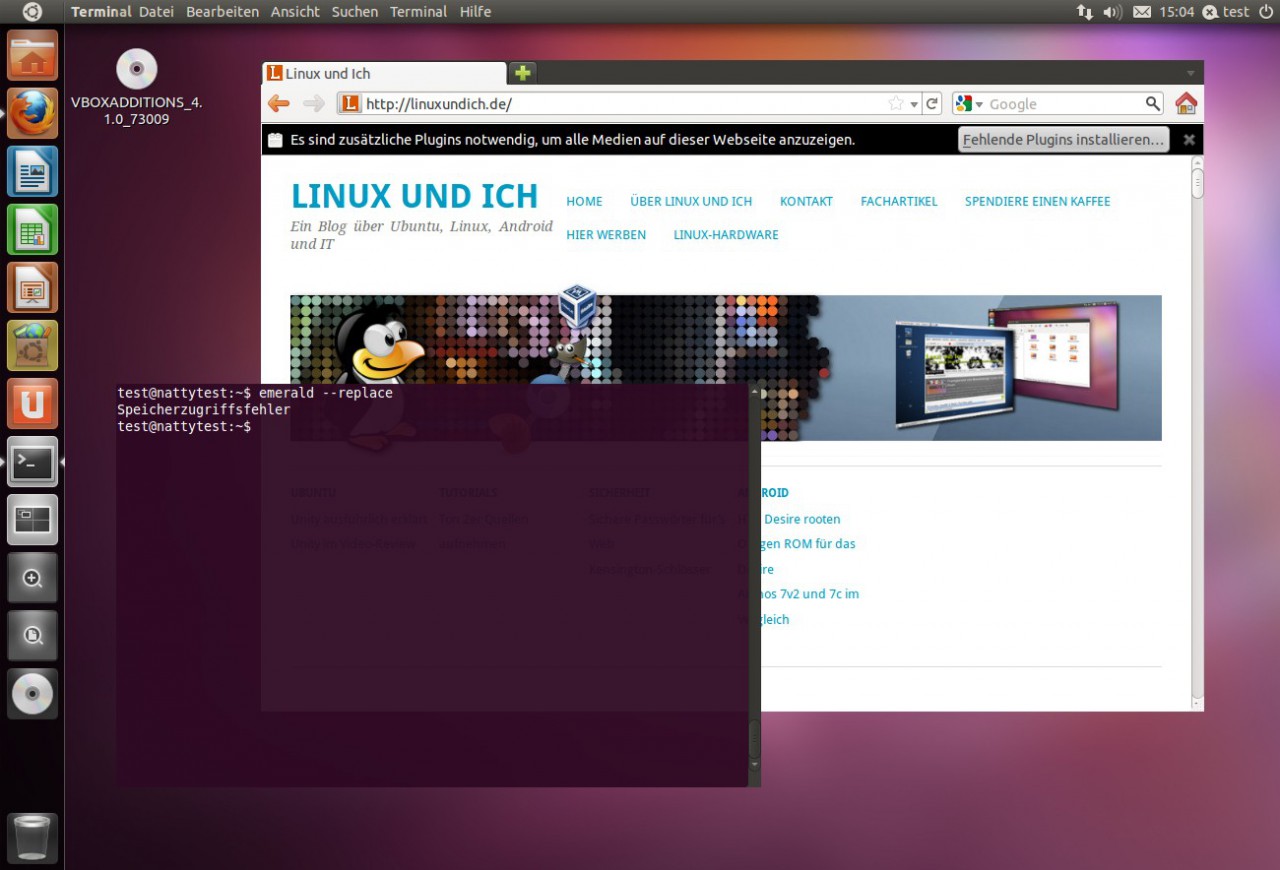Open the Ubuntu One launcher icon
Viewport: 1280px width, 870px height.
pos(33,403)
